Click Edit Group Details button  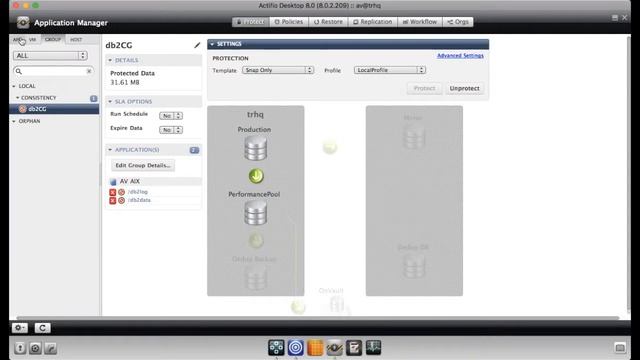tap(143, 165)
